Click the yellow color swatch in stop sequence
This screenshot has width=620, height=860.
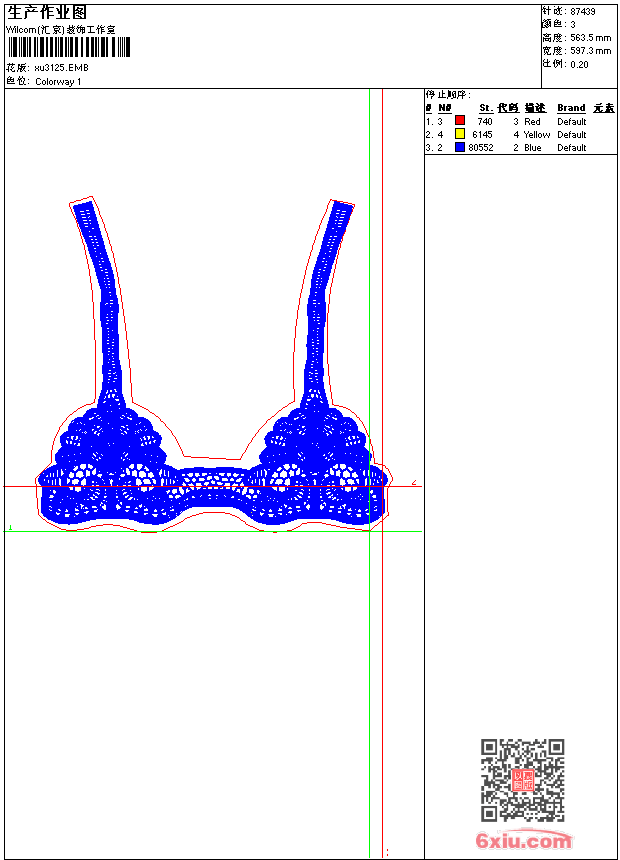(x=460, y=134)
